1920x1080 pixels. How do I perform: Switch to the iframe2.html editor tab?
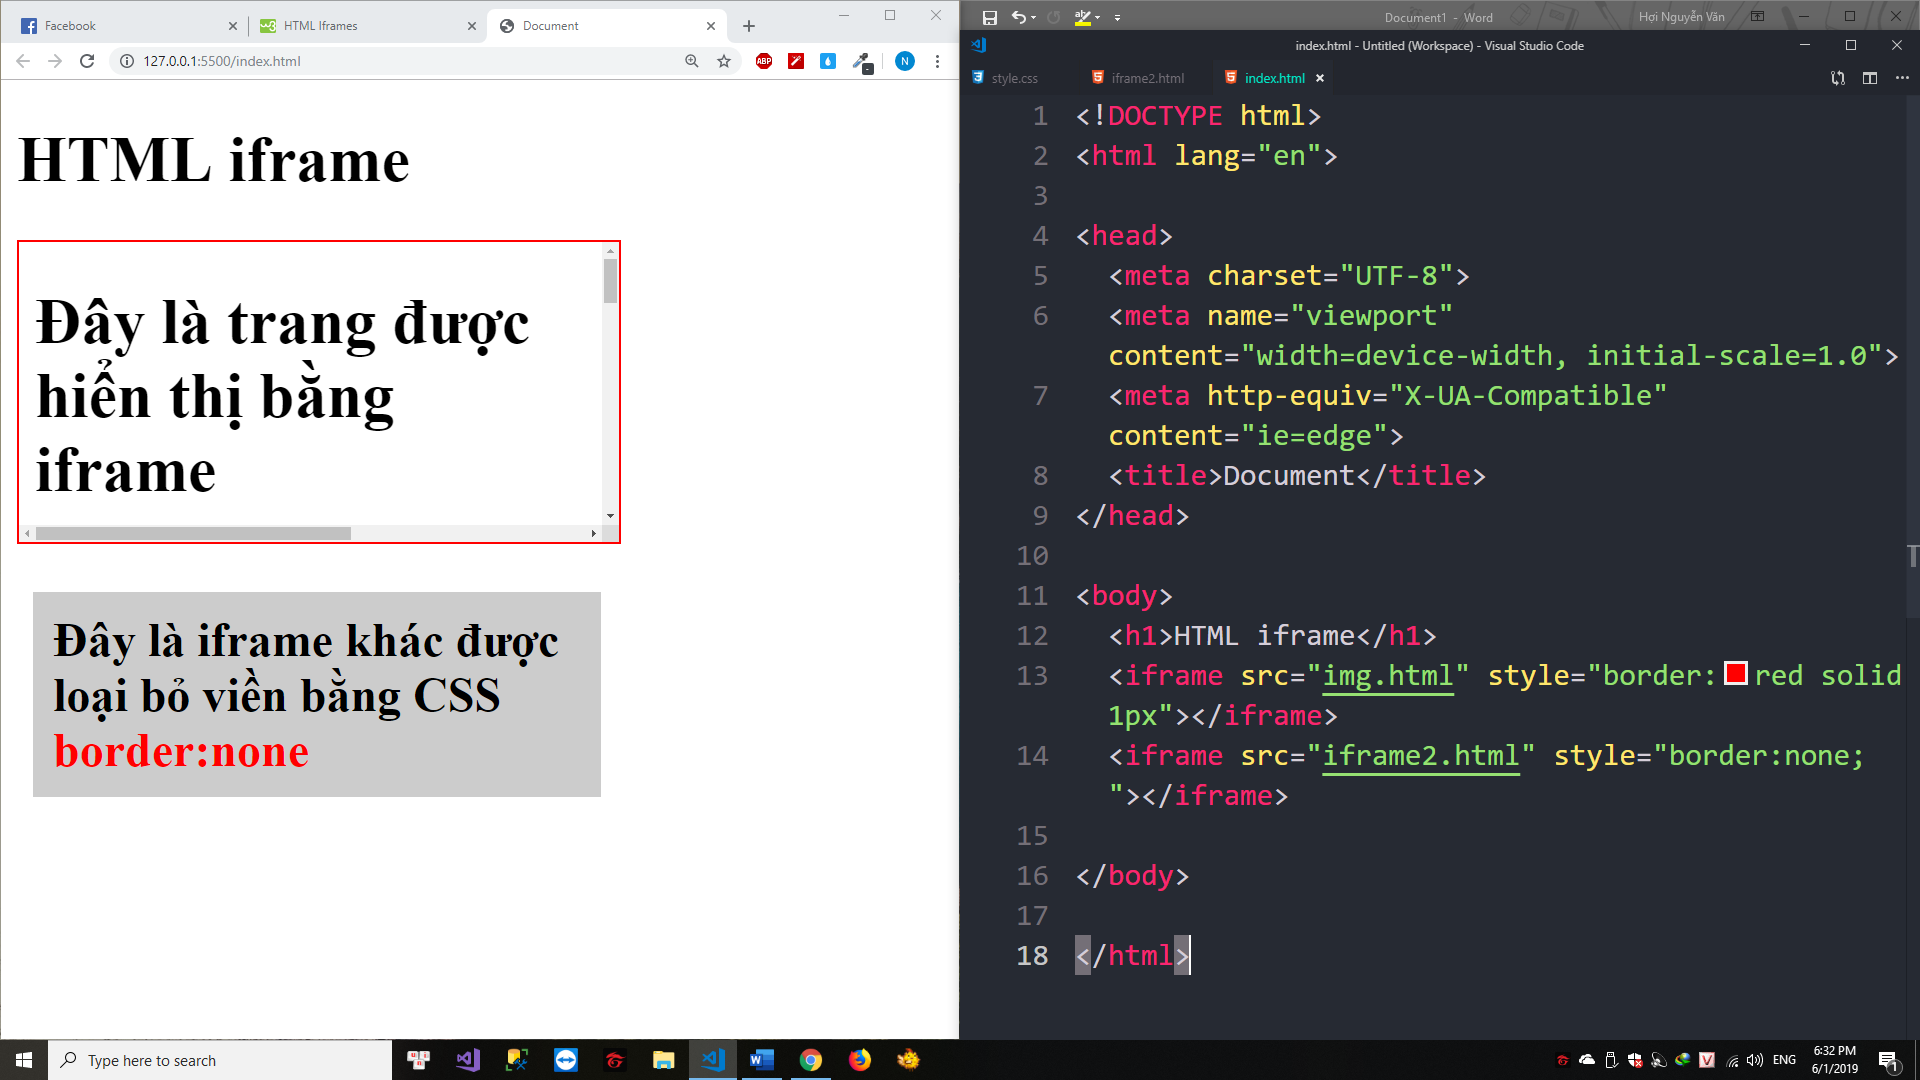coord(1147,78)
